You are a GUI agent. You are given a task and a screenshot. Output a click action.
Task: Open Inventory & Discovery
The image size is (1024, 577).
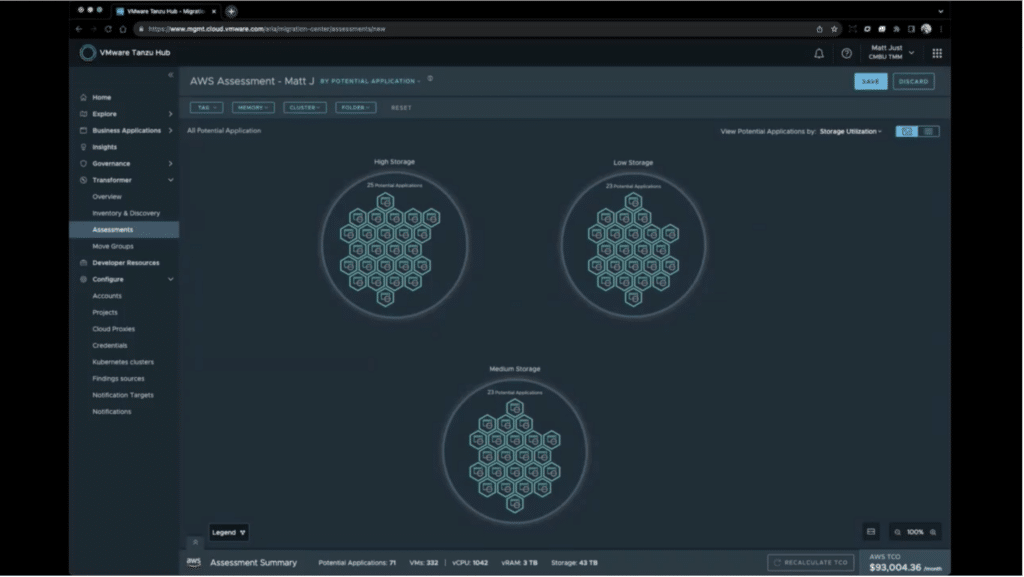click(126, 213)
